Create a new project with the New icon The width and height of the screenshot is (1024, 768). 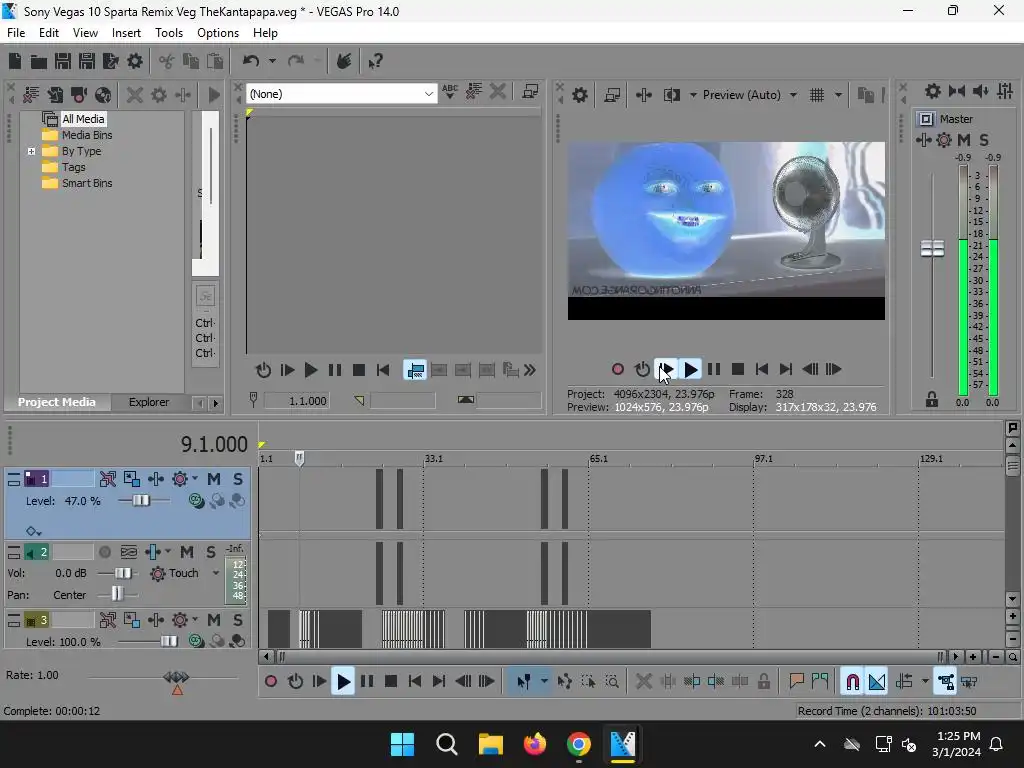(x=15, y=61)
